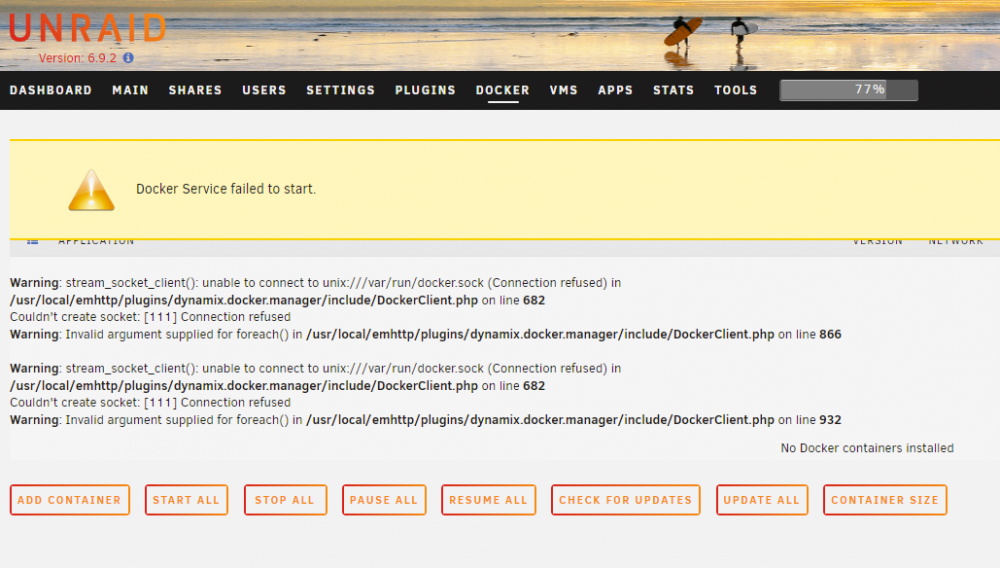Click the Add Container button

(70, 500)
